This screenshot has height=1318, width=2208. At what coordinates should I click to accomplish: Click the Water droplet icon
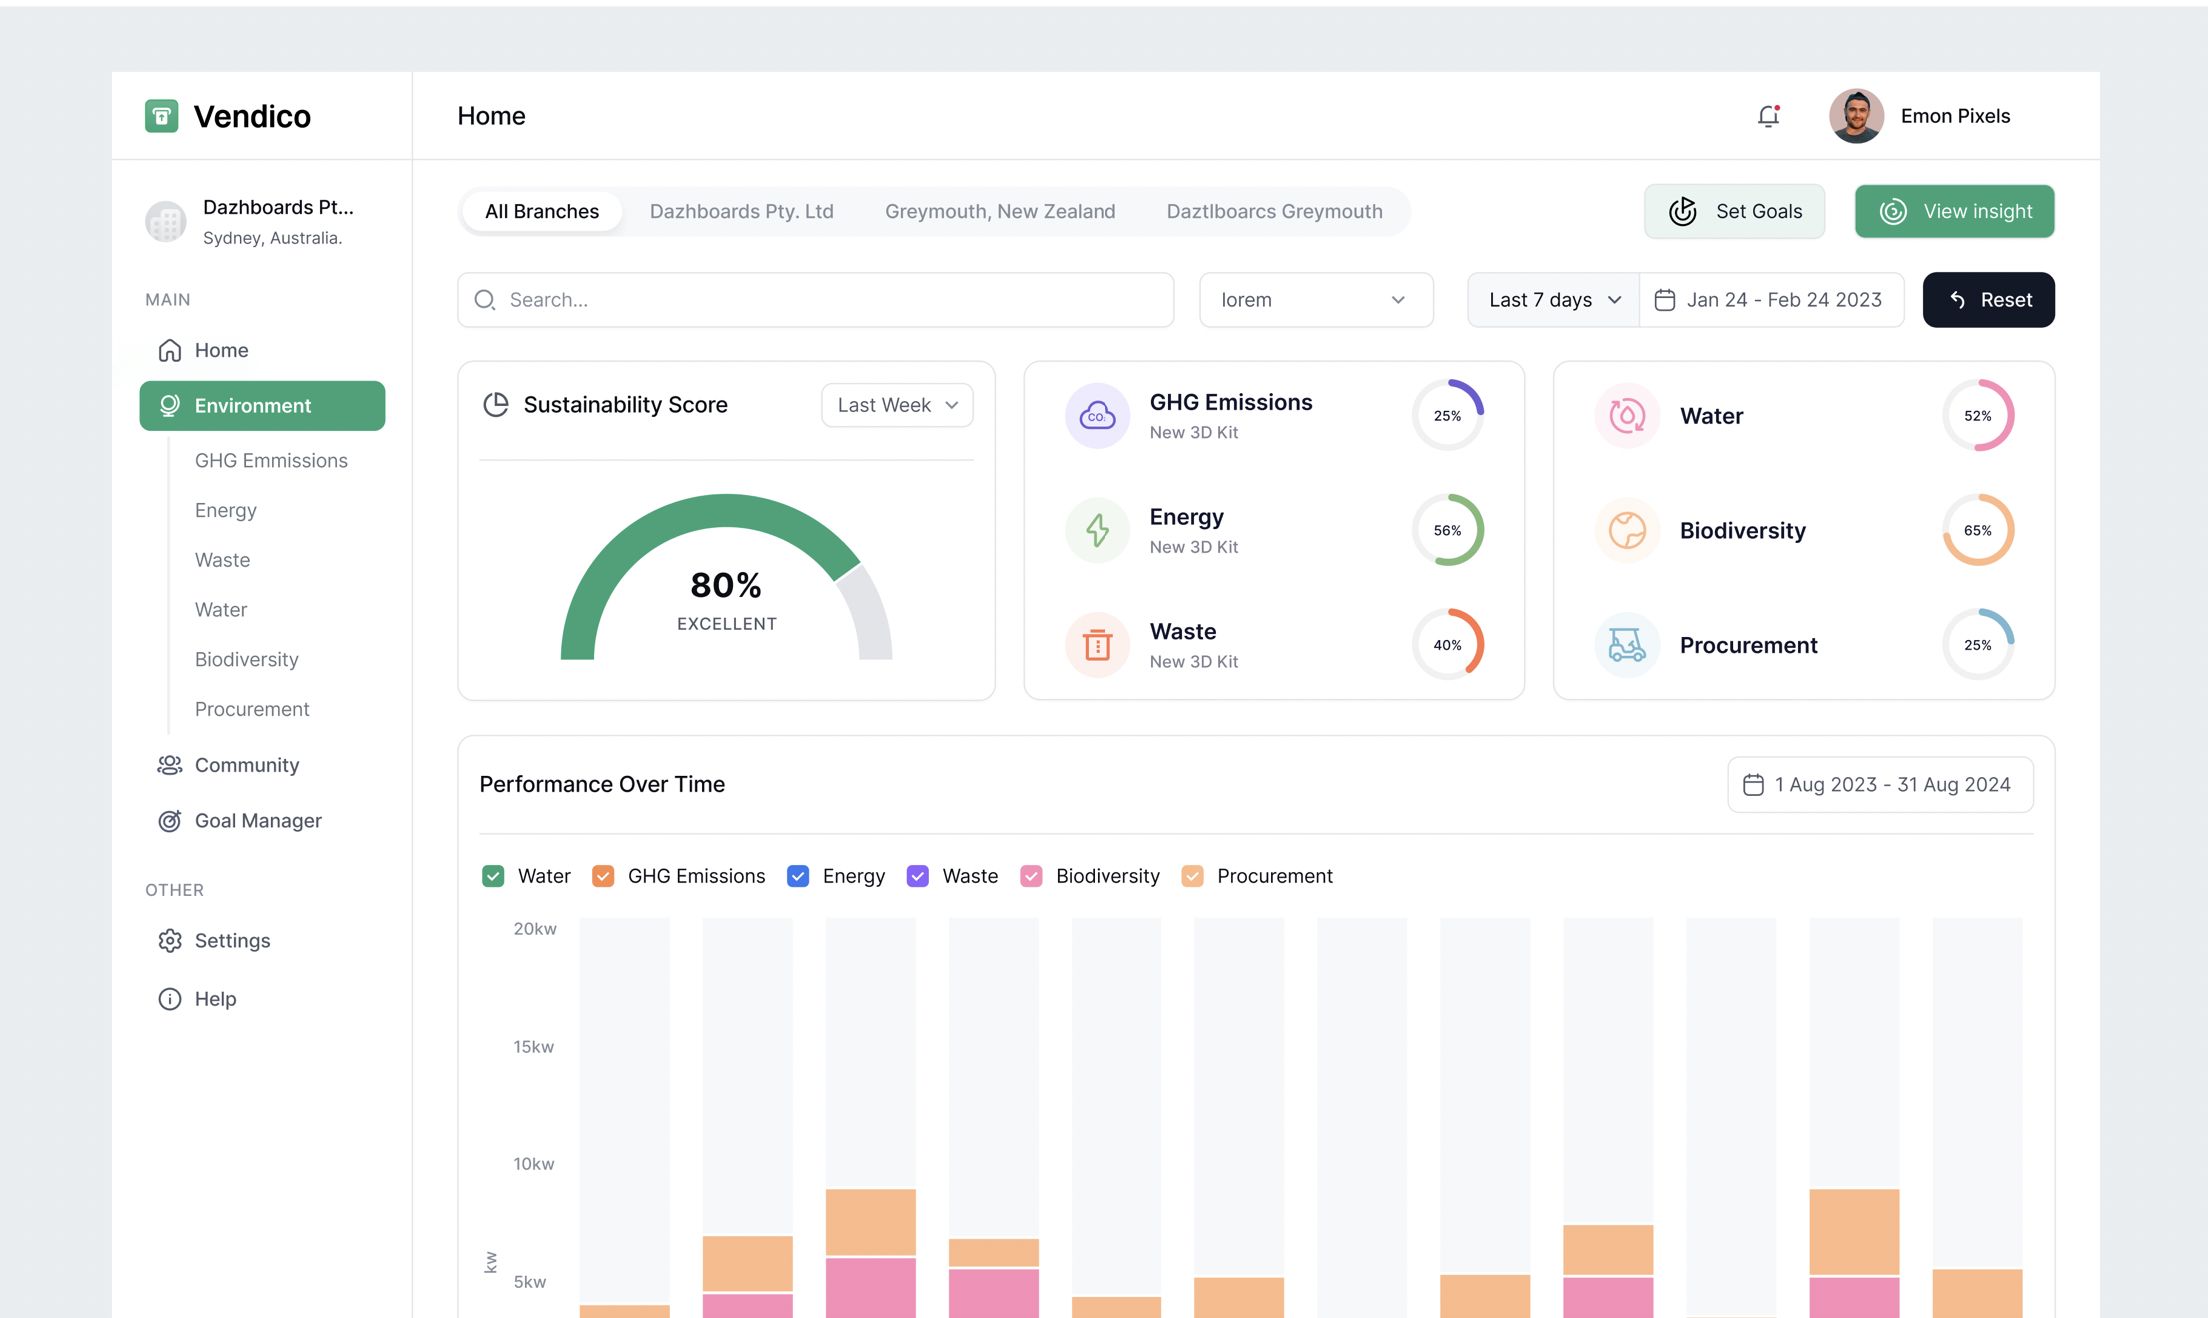1627,415
